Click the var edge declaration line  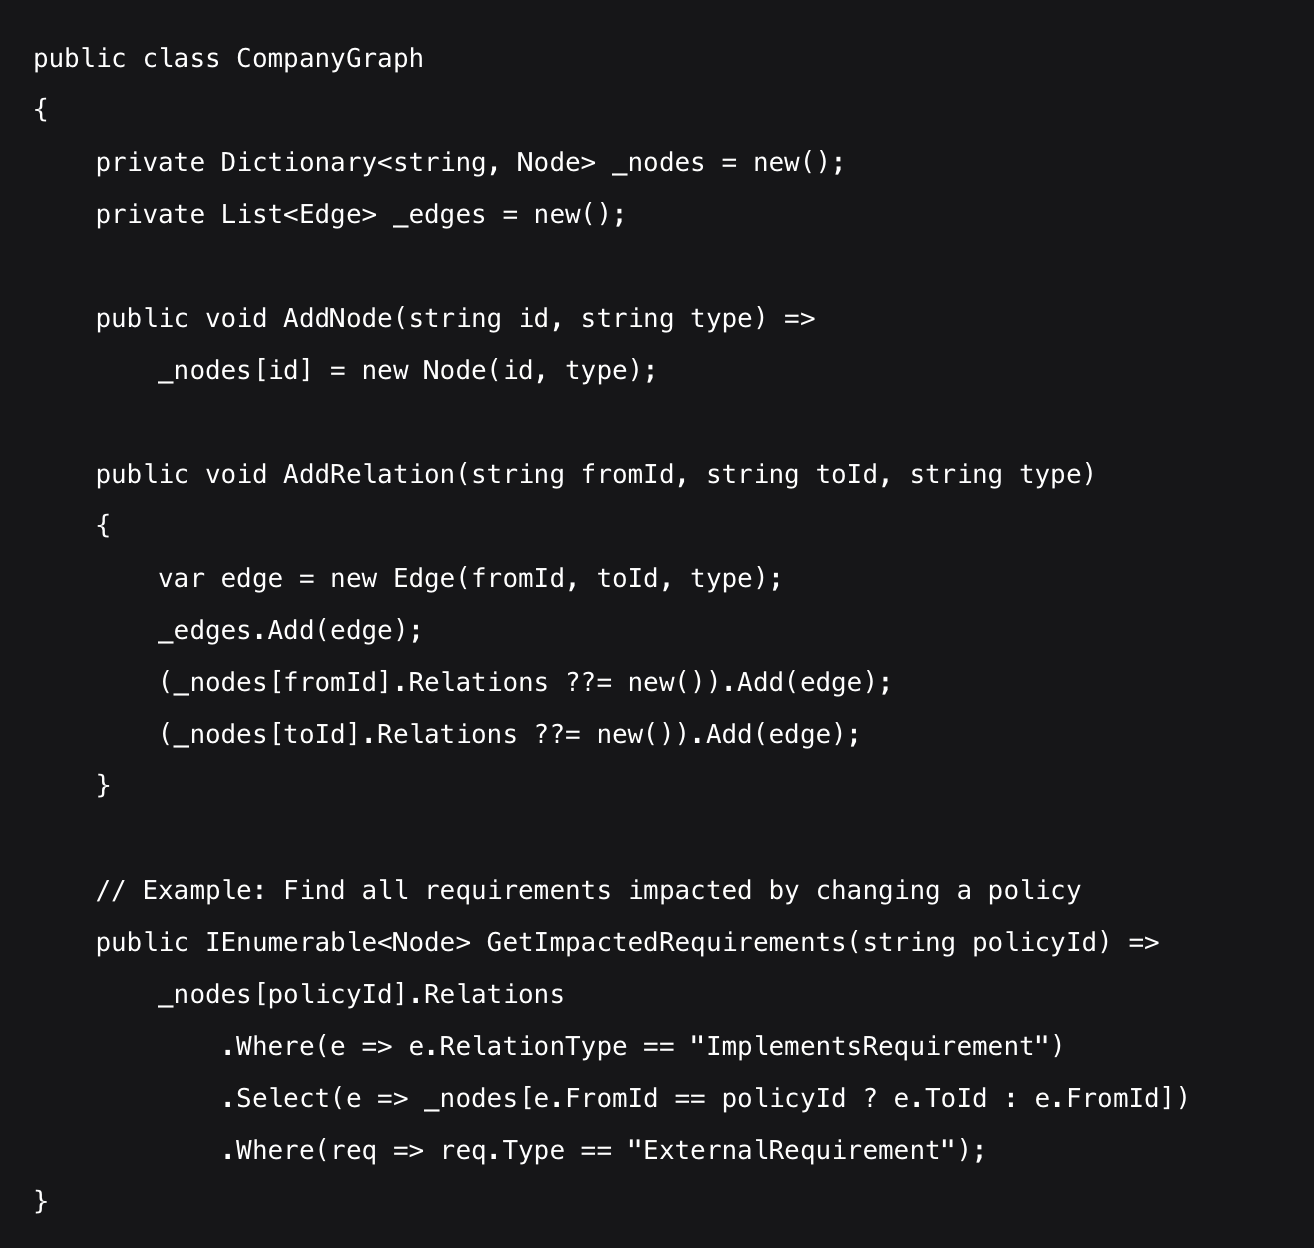470,579
